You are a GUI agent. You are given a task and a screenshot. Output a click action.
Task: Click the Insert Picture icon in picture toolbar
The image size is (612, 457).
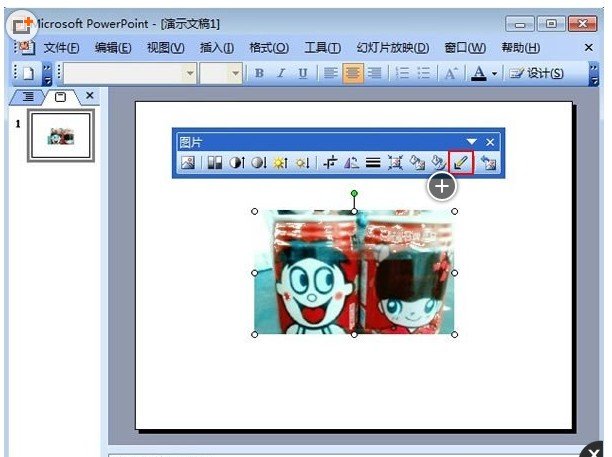187,163
